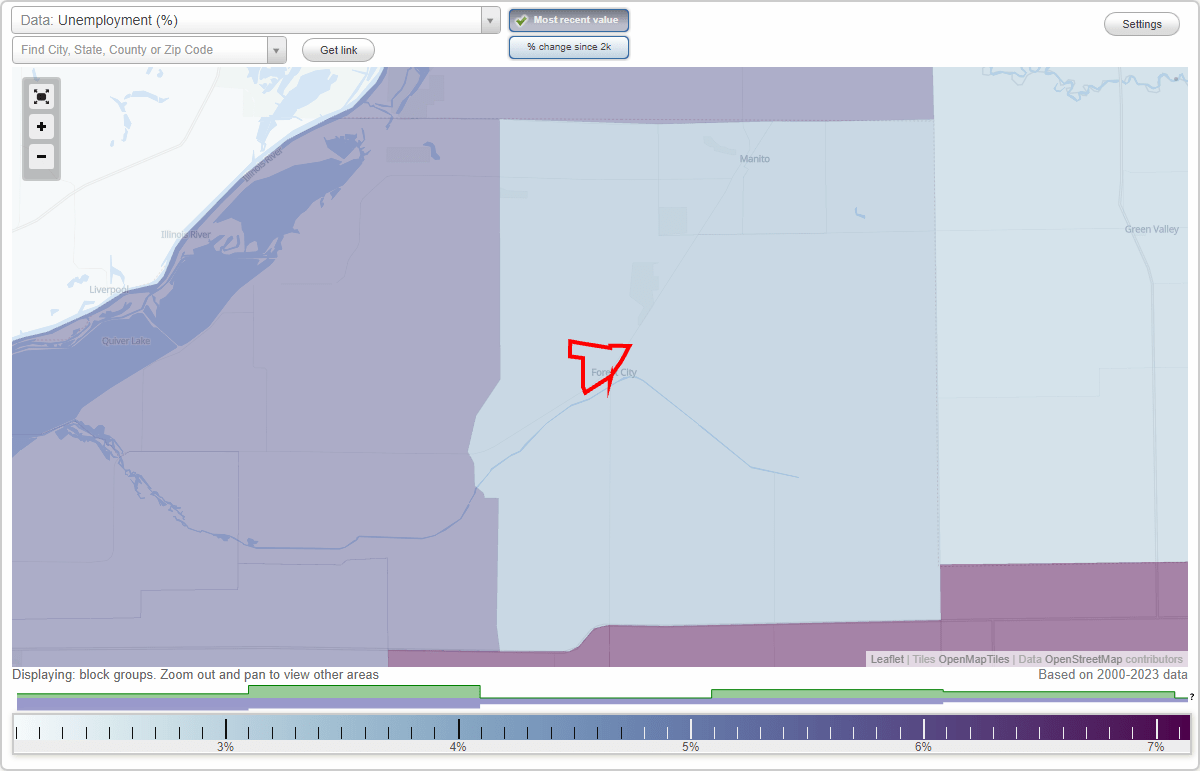Click the 4% mark on color legend
The height and width of the screenshot is (771, 1200).
[x=458, y=746]
